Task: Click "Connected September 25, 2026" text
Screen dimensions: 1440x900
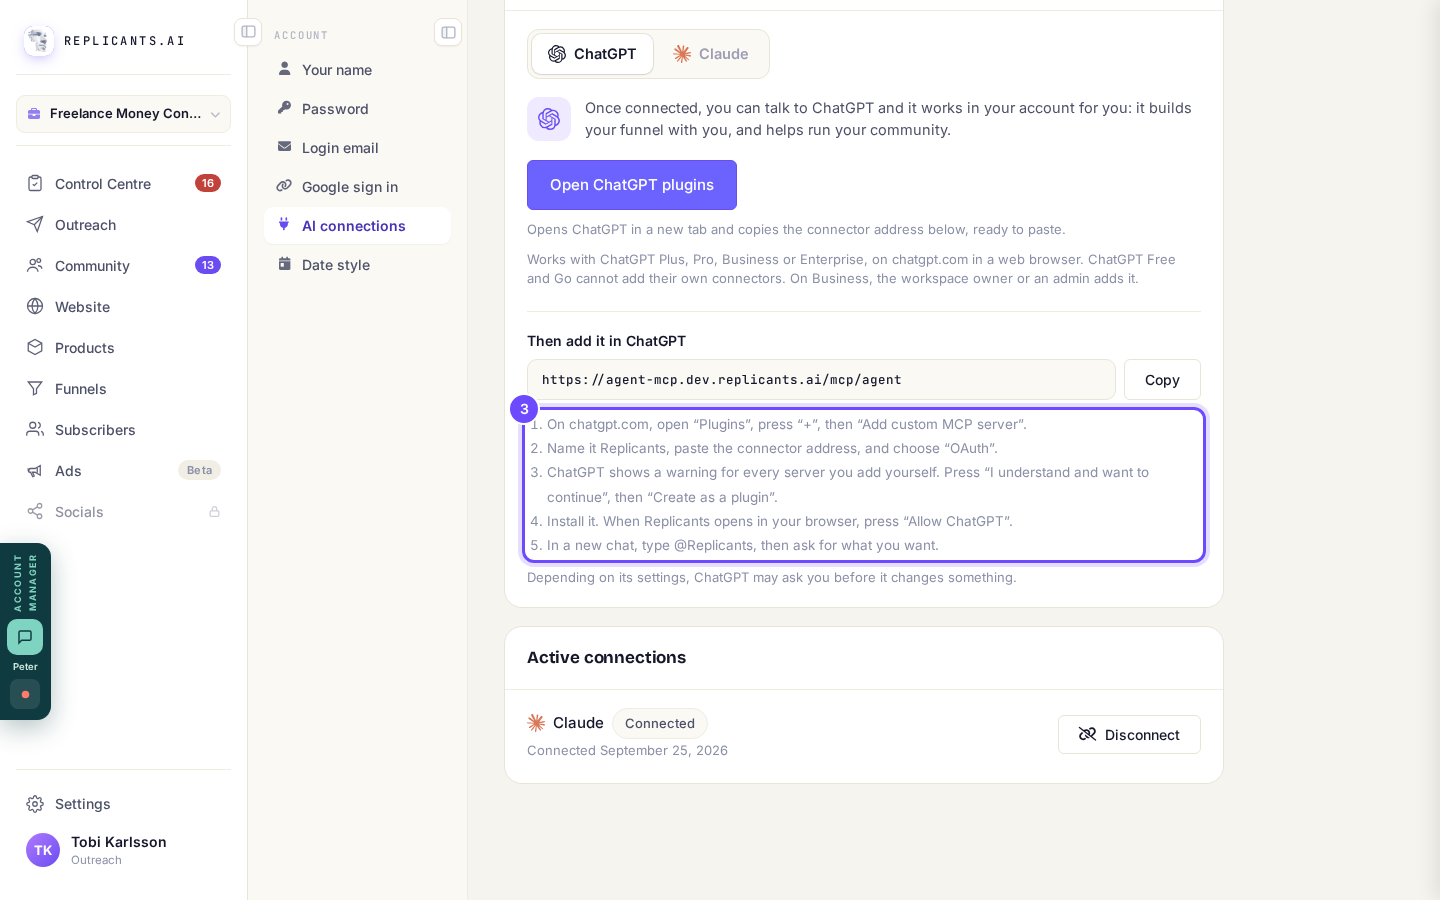Action: pos(627,750)
